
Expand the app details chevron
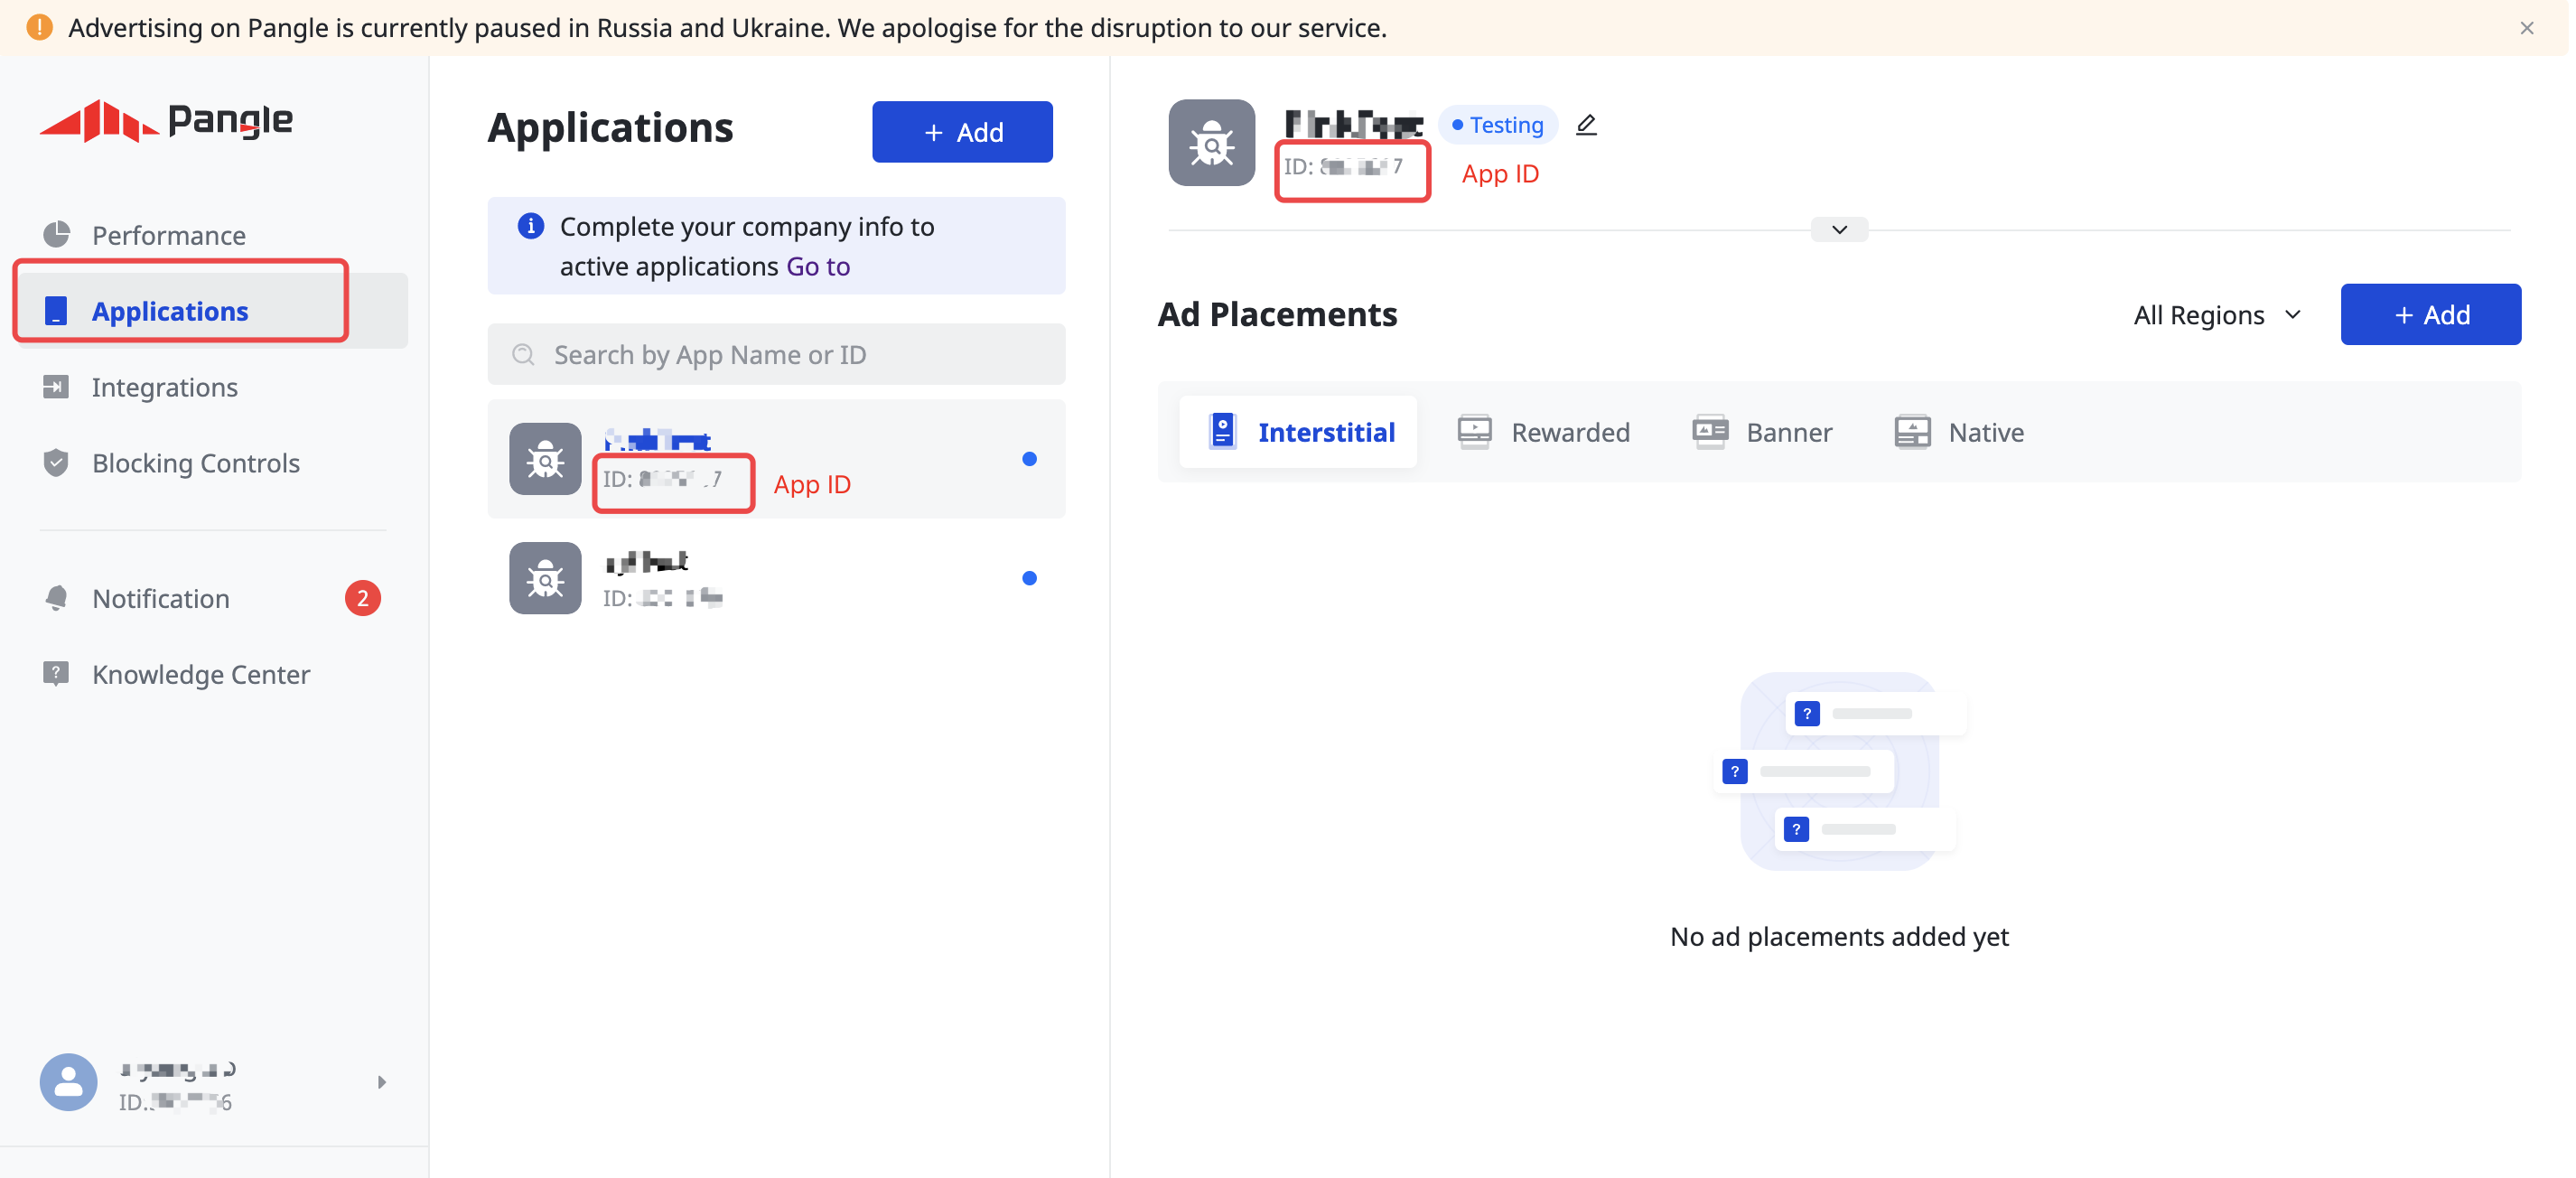[x=1838, y=230]
